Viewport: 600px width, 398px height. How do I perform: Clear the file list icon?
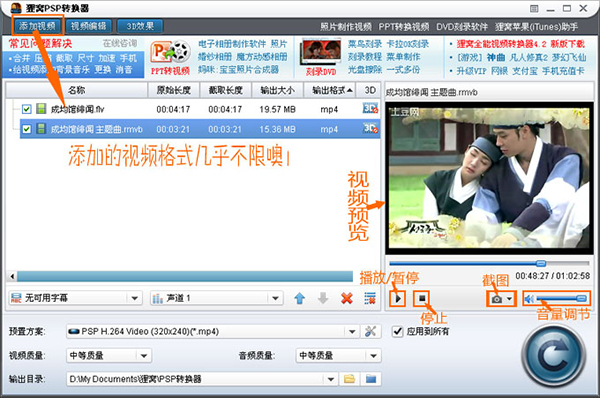370,298
